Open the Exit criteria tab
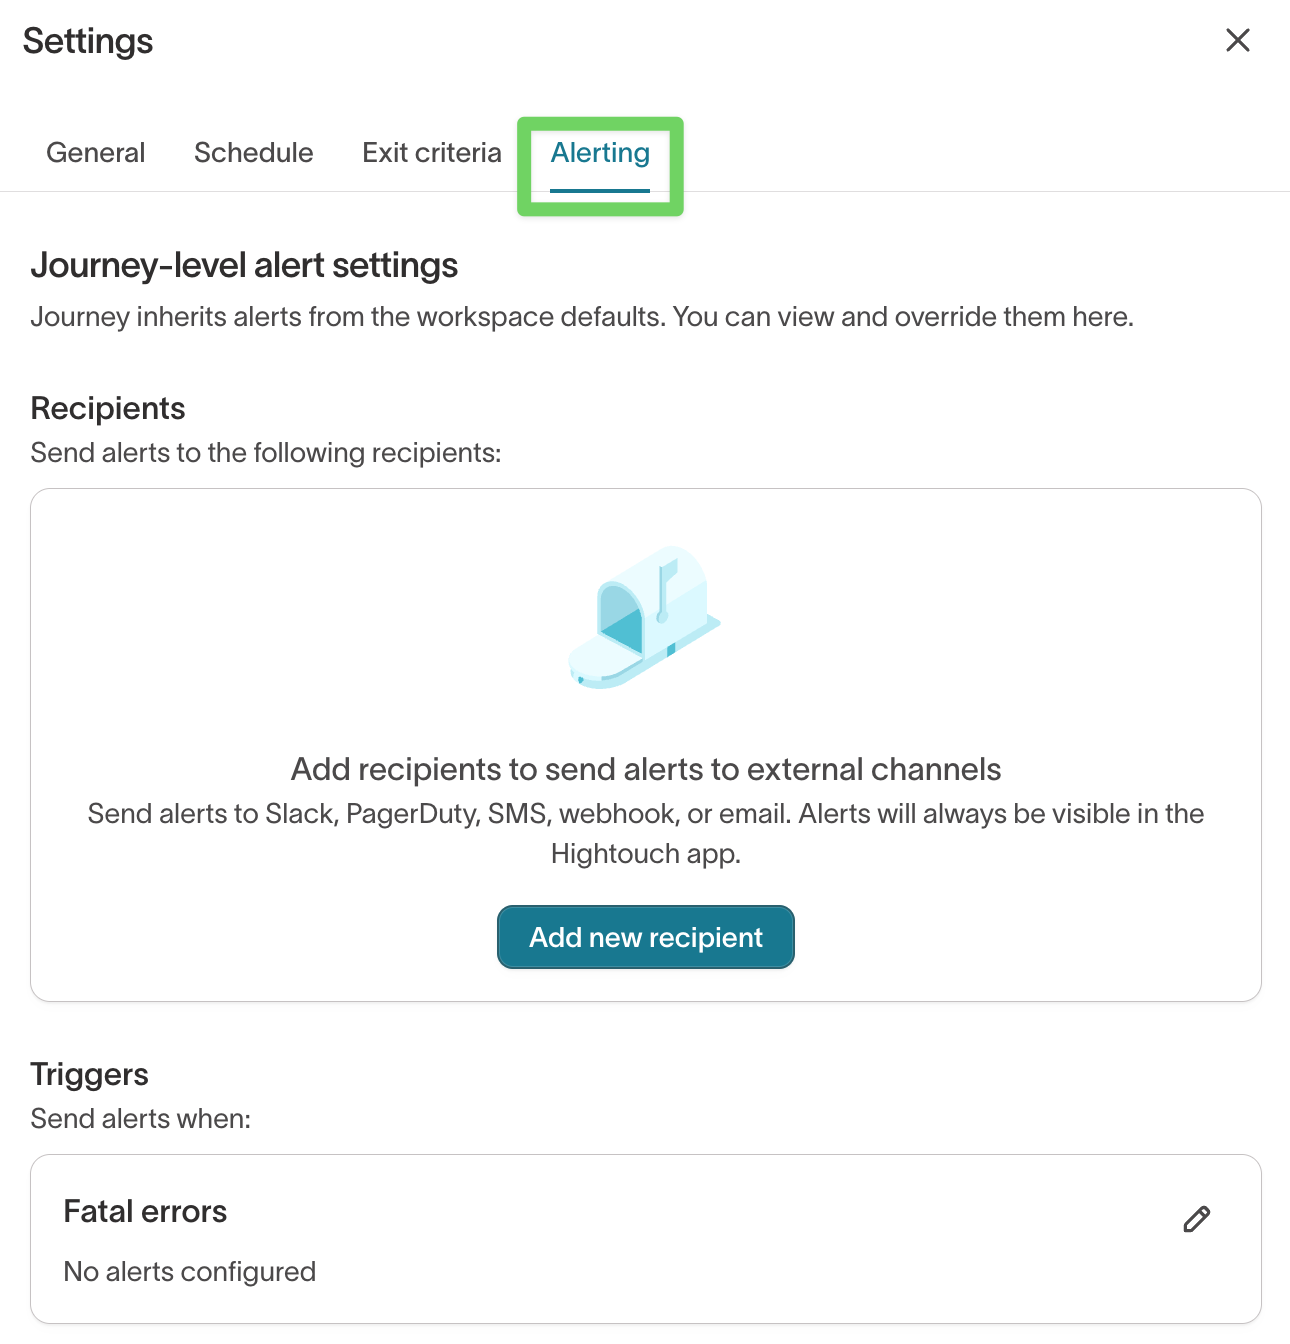1290x1344 pixels. [x=431, y=153]
